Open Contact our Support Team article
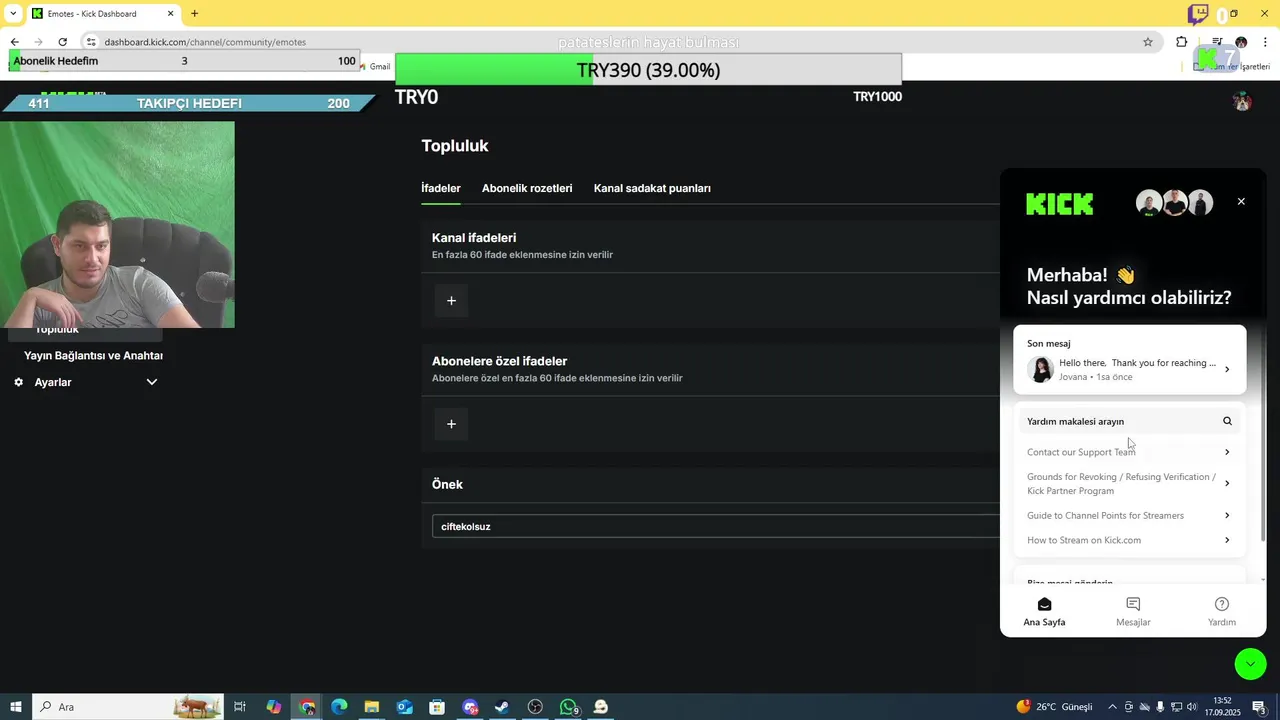This screenshot has width=1280, height=720. 1130,452
